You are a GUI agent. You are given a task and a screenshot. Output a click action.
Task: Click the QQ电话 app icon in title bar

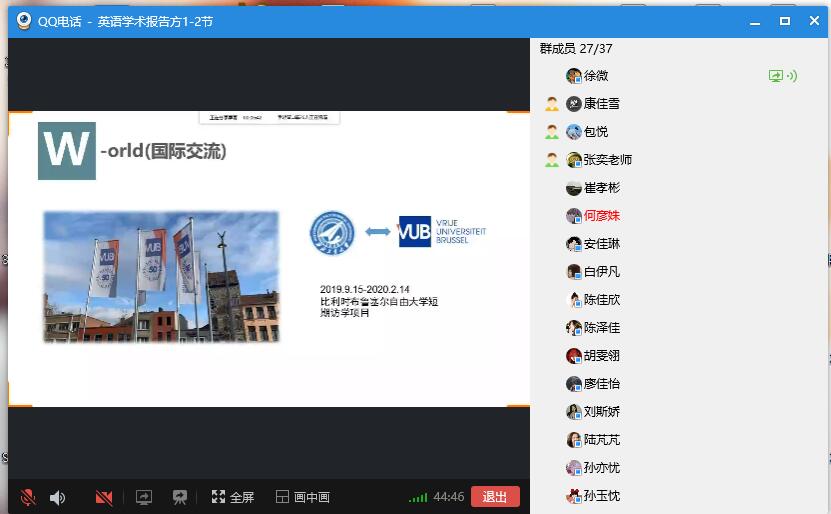point(23,21)
